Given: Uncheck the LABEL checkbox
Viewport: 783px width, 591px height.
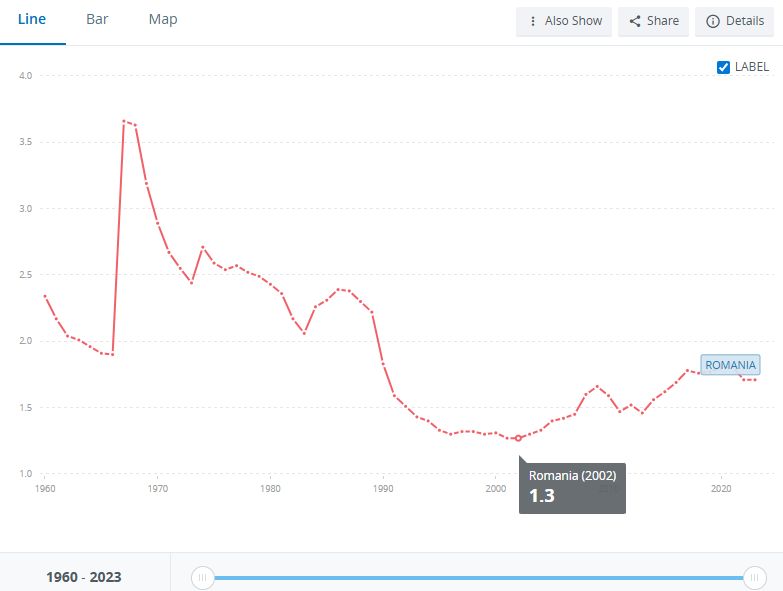Looking at the screenshot, I should click(x=724, y=67).
